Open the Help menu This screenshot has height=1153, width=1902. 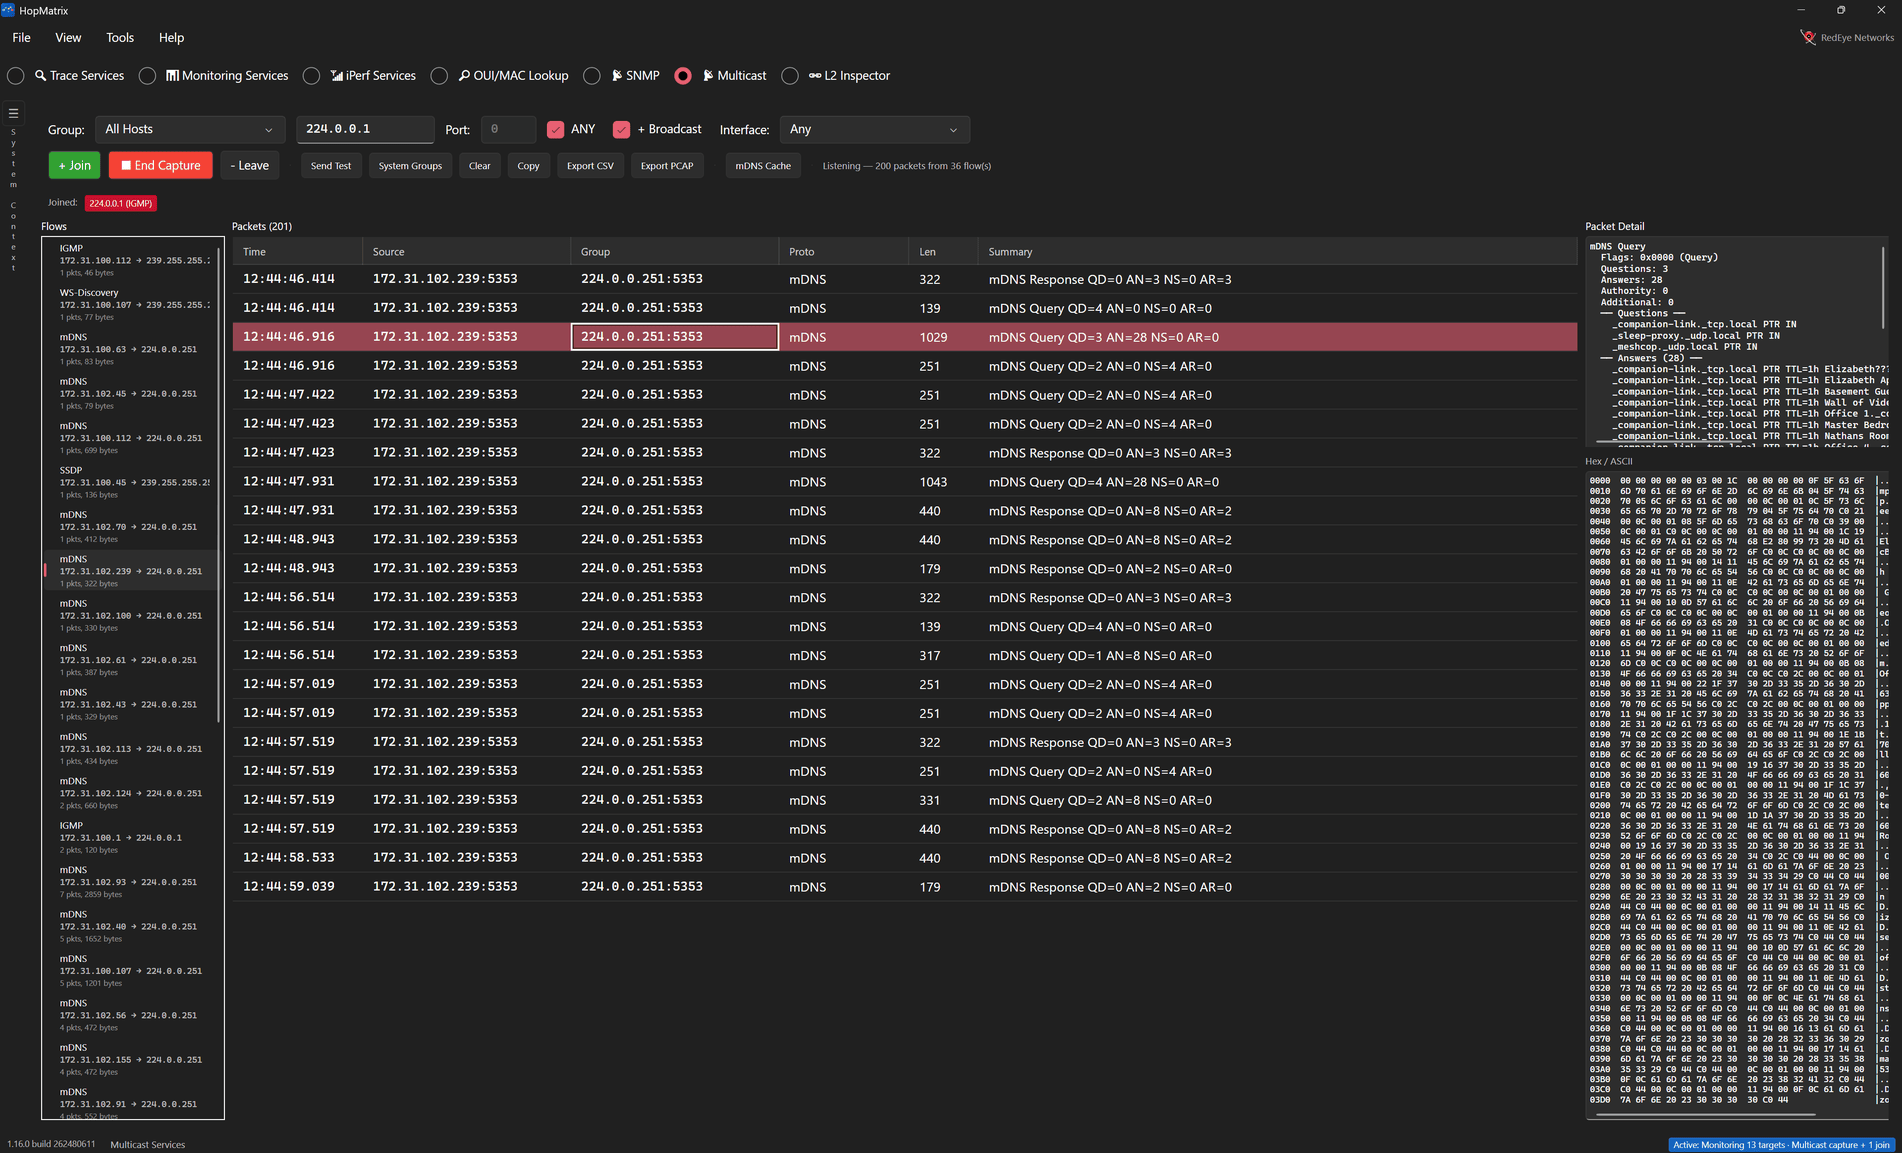[x=171, y=38]
